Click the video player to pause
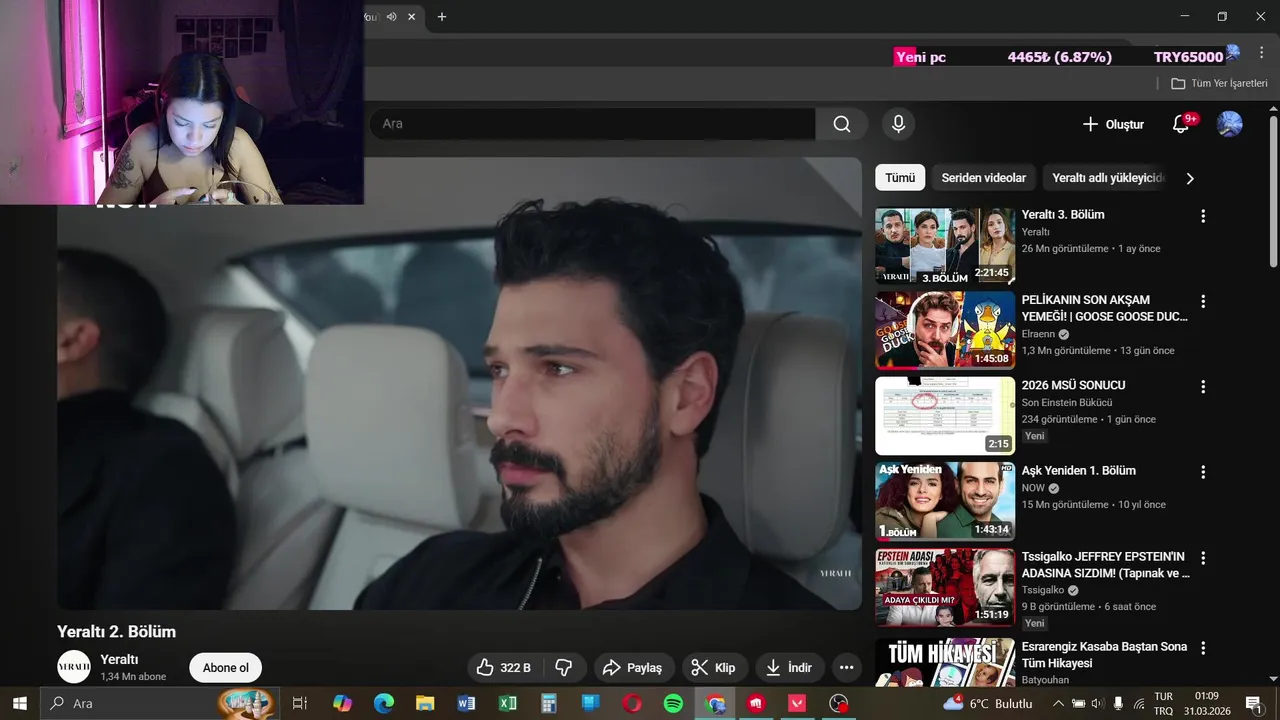This screenshot has width=1280, height=720. [x=459, y=384]
